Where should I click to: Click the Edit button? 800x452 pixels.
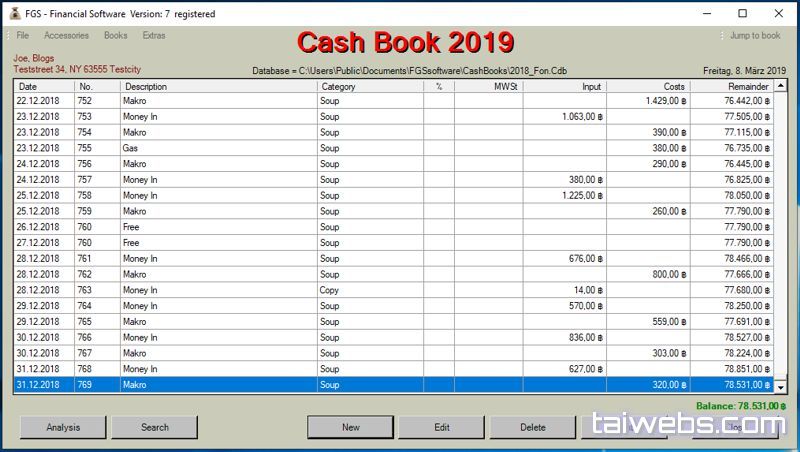441,427
